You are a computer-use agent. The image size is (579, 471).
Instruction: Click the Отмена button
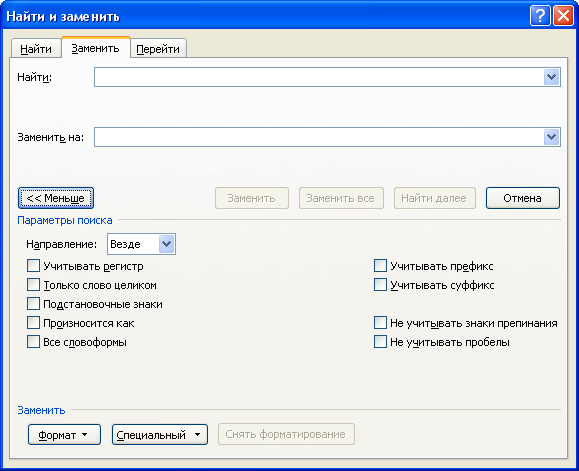coord(523,198)
